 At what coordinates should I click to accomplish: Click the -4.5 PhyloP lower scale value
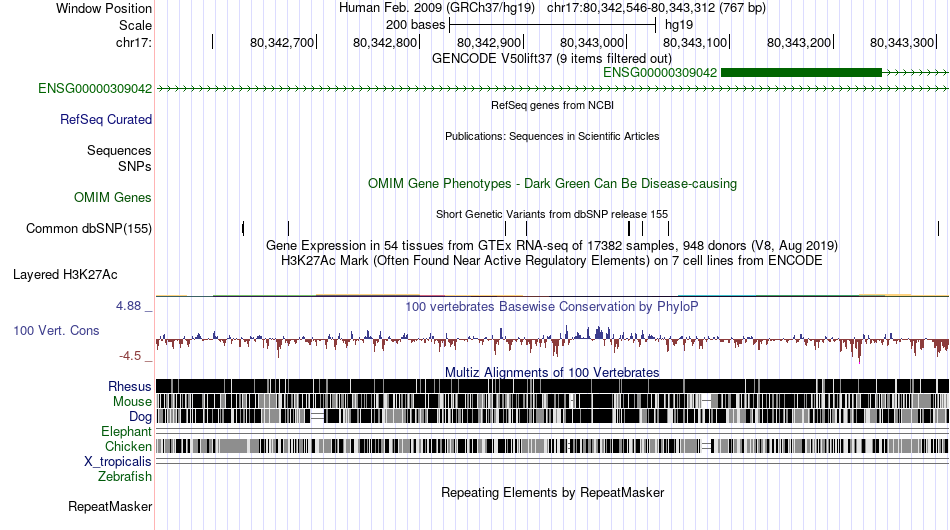coord(130,356)
